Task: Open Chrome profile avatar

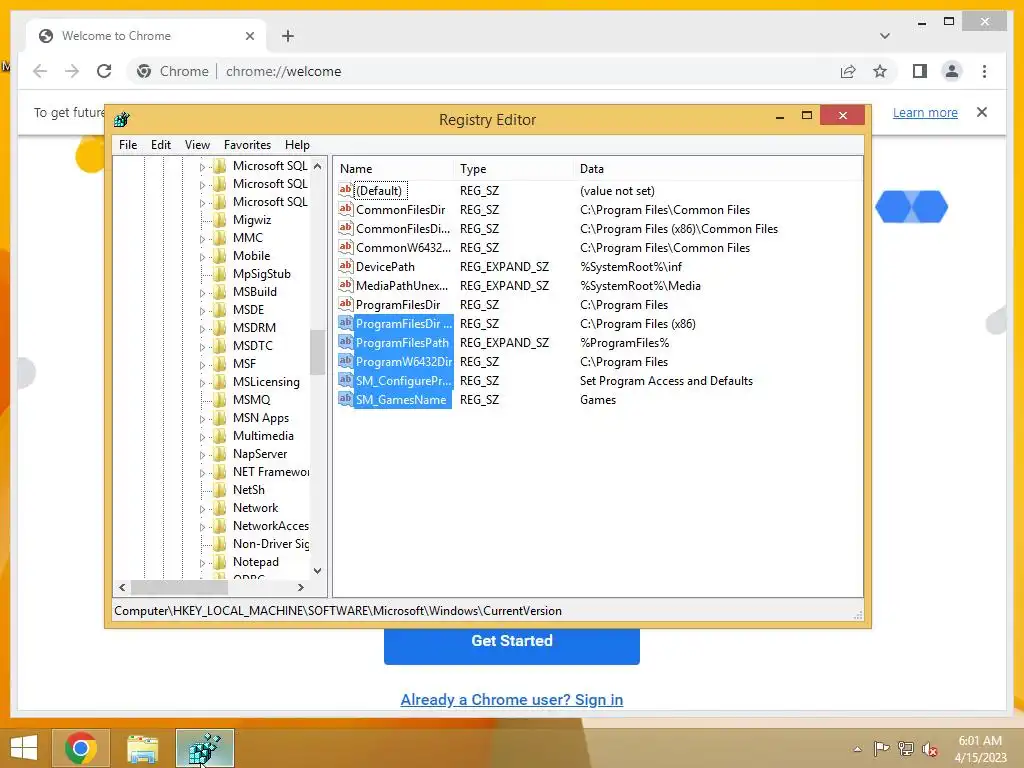Action: 952,71
